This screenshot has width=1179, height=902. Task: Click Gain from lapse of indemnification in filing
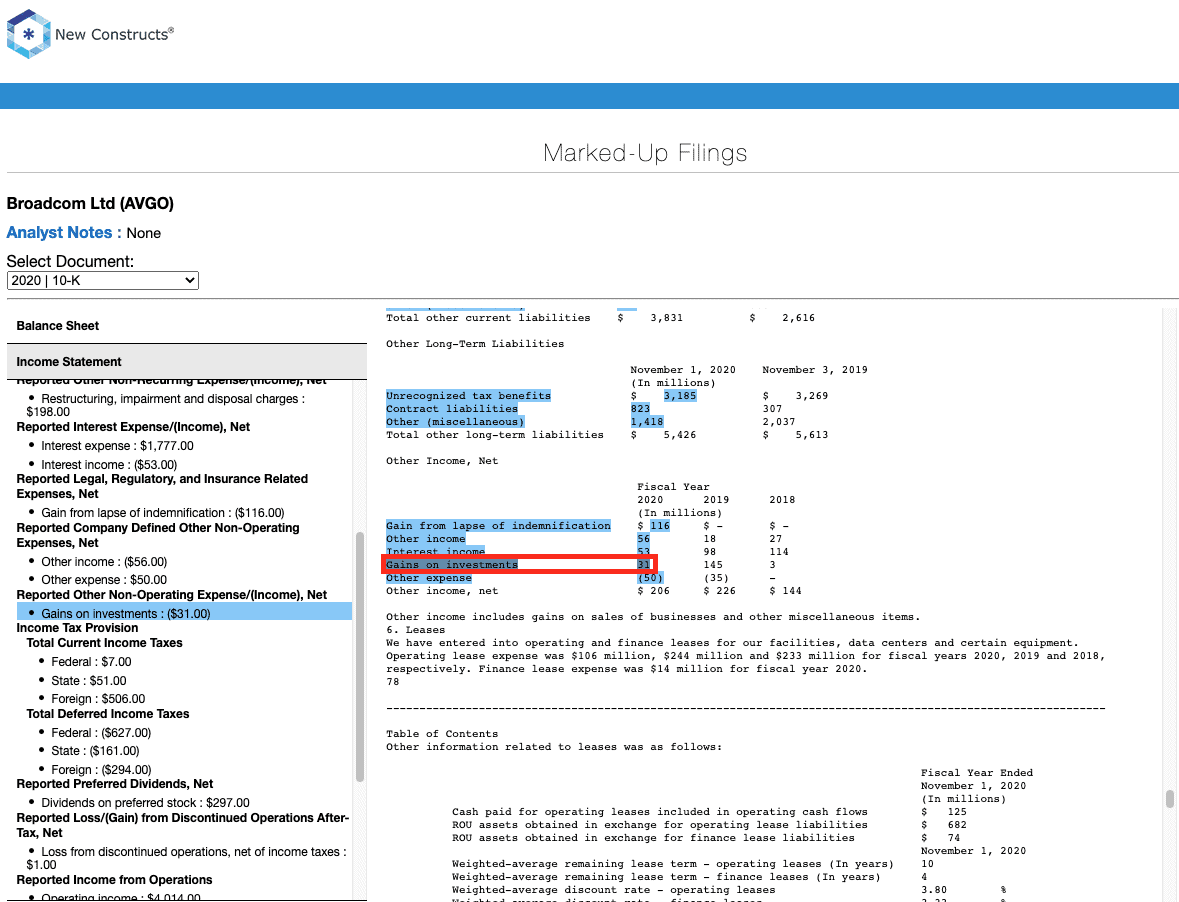click(x=499, y=525)
